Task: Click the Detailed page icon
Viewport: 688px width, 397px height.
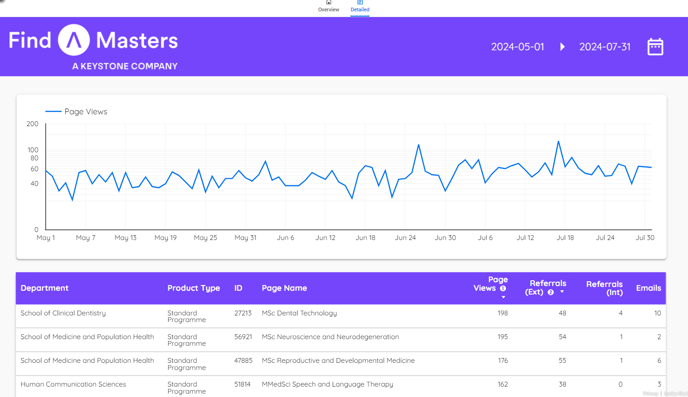Action: [360, 3]
